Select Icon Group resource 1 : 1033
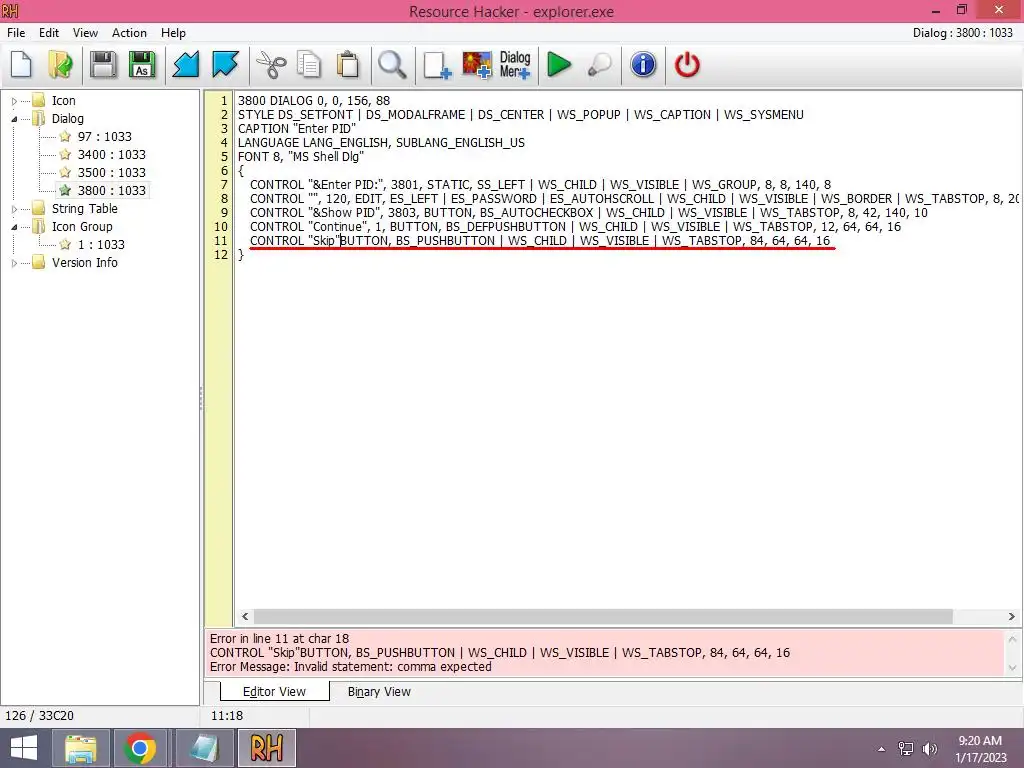Image resolution: width=1024 pixels, height=768 pixels. tap(101, 244)
